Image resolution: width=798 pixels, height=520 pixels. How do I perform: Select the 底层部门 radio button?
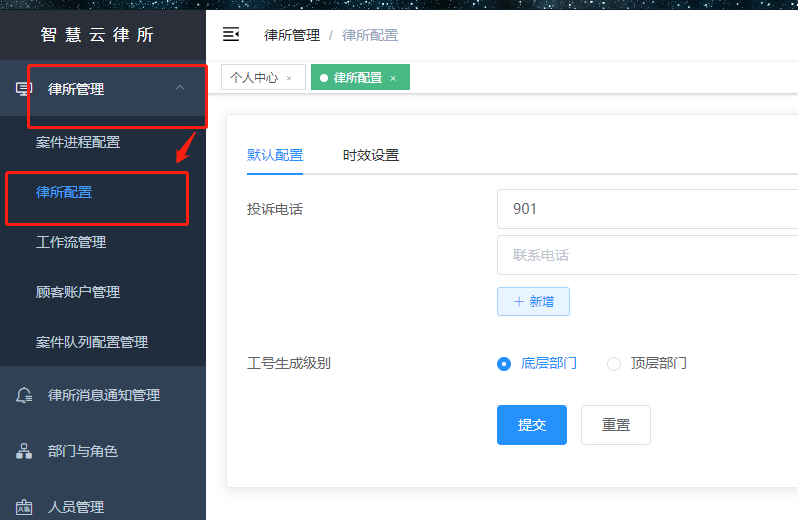tap(504, 364)
